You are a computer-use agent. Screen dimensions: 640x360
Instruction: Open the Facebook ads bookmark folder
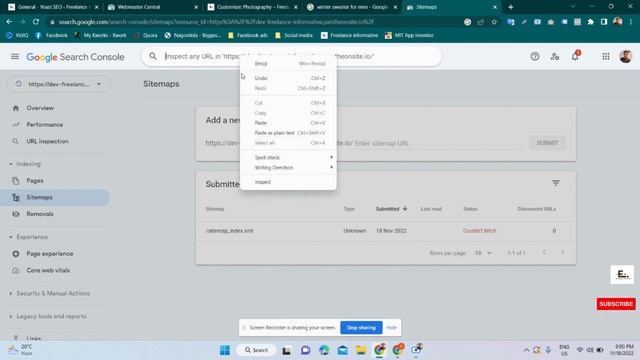tap(247, 36)
